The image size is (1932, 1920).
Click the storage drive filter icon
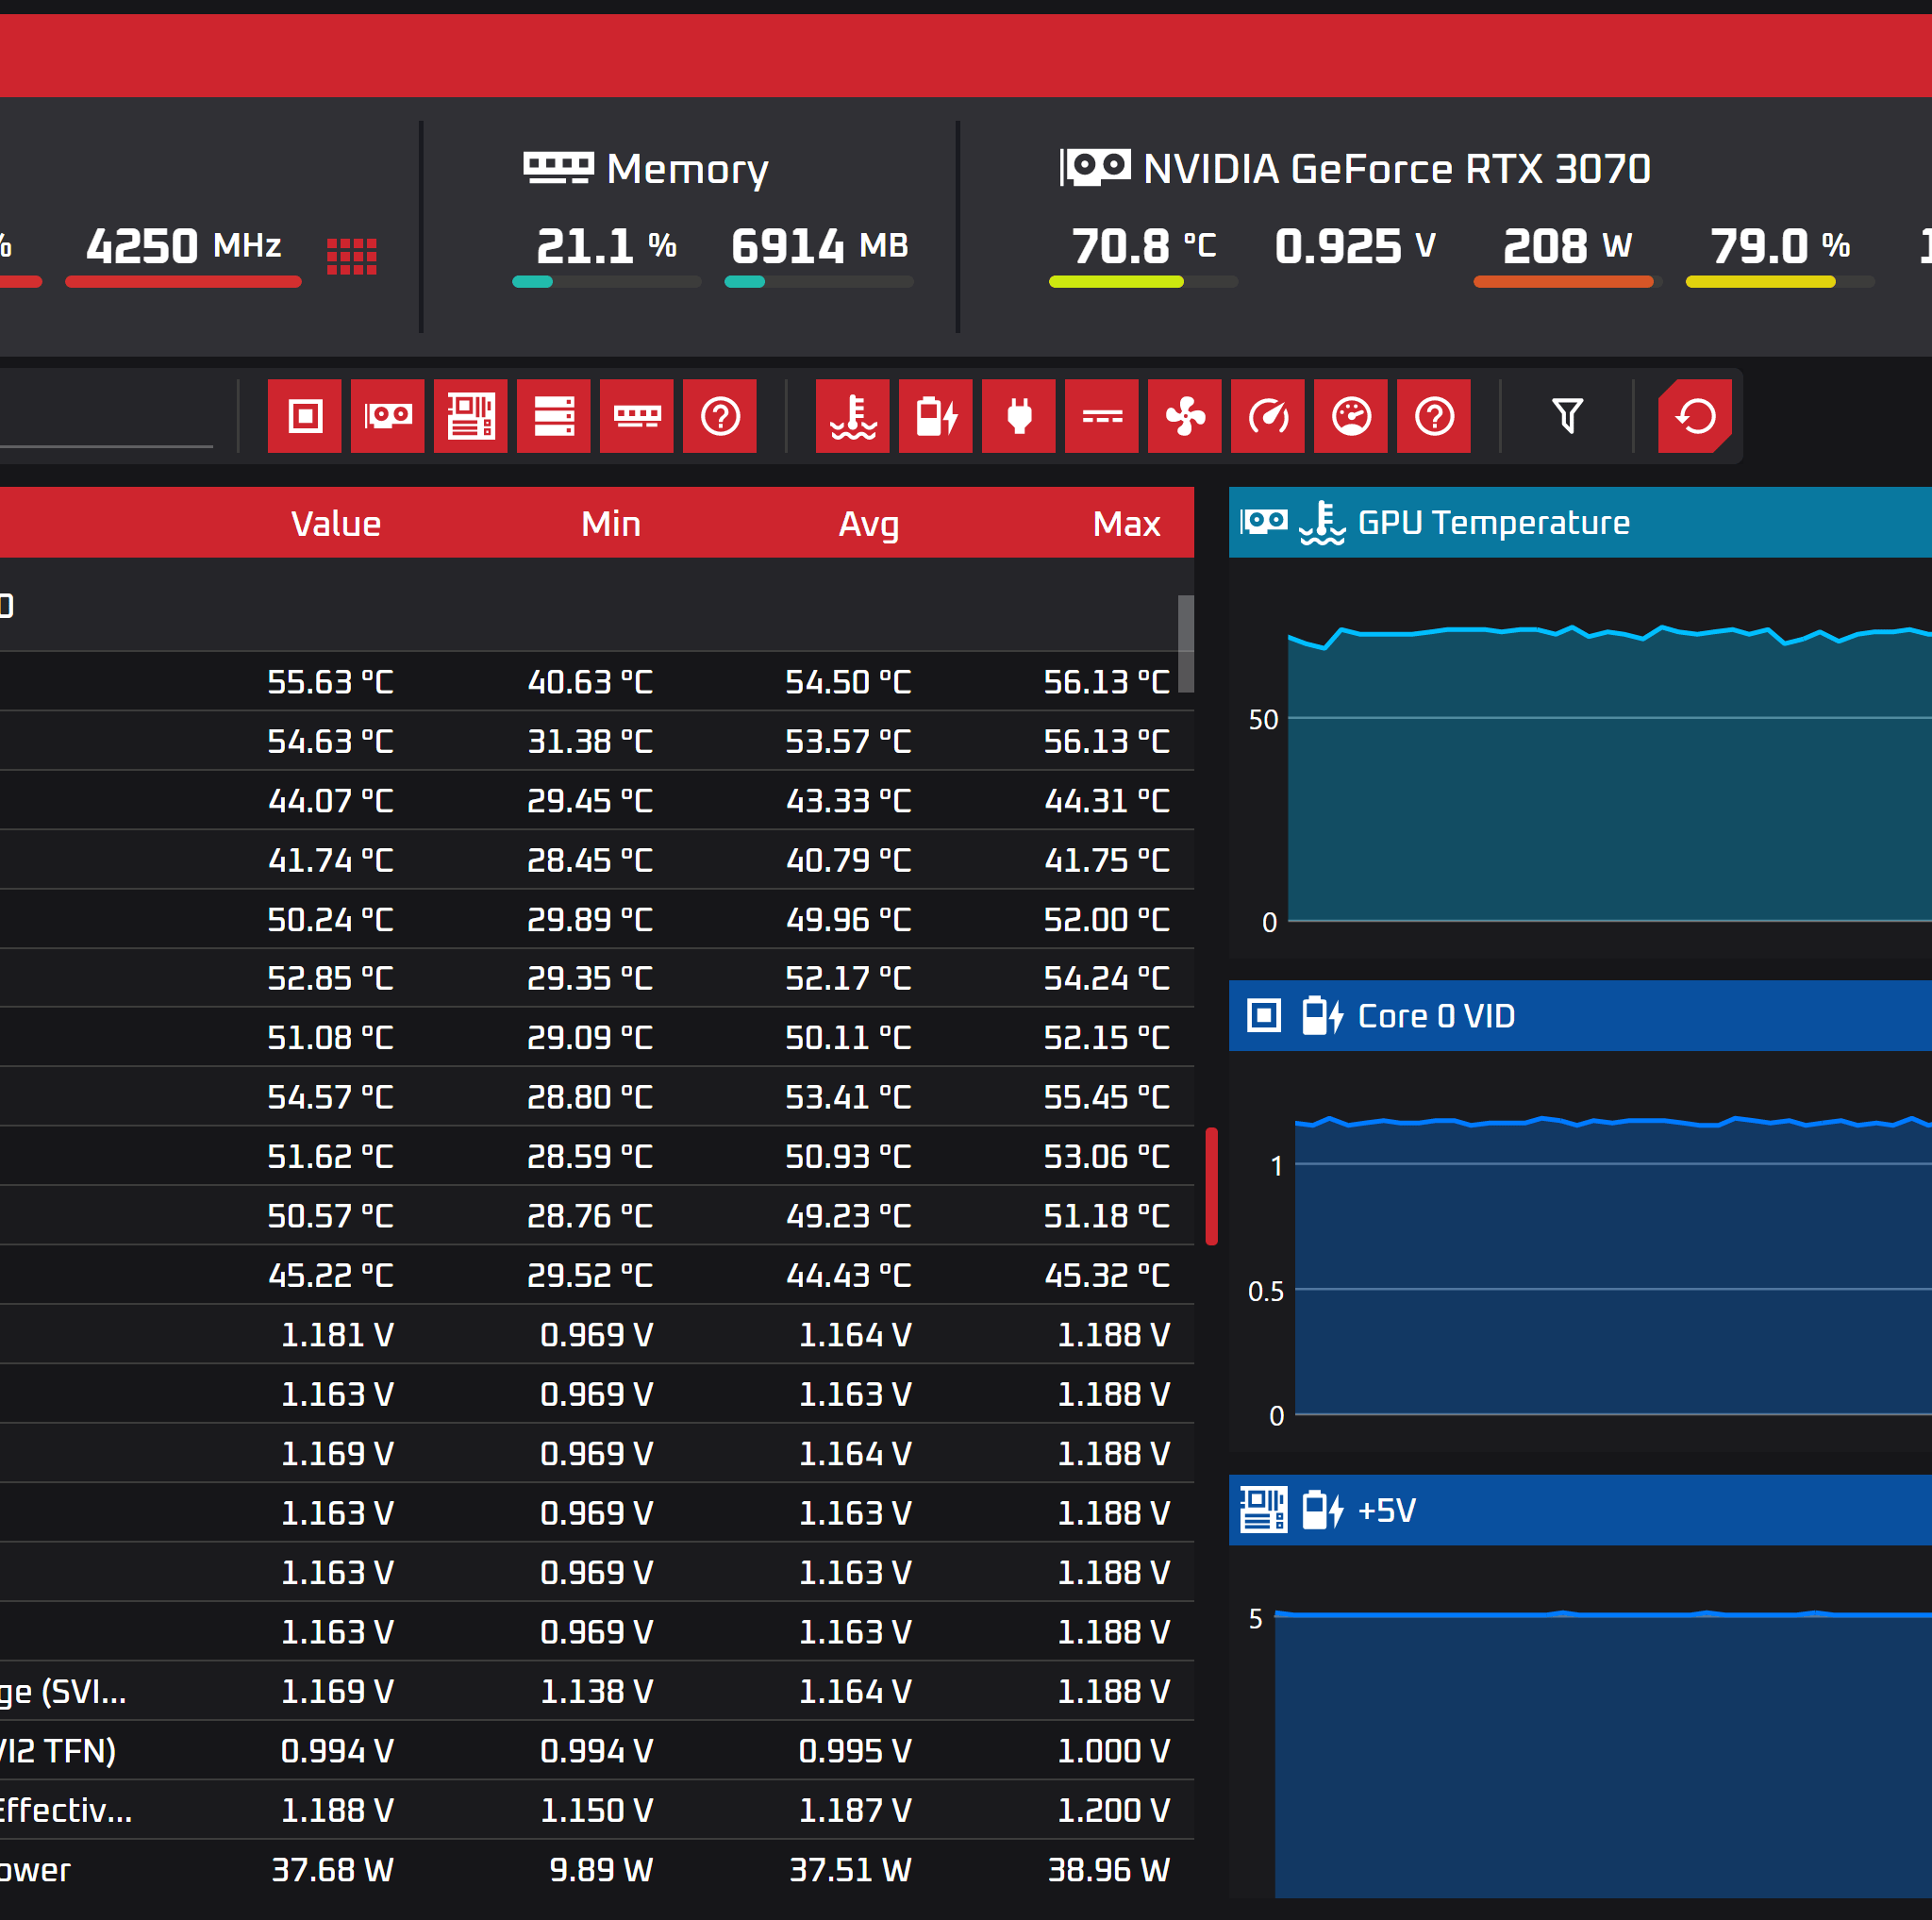pyautogui.click(x=554, y=416)
